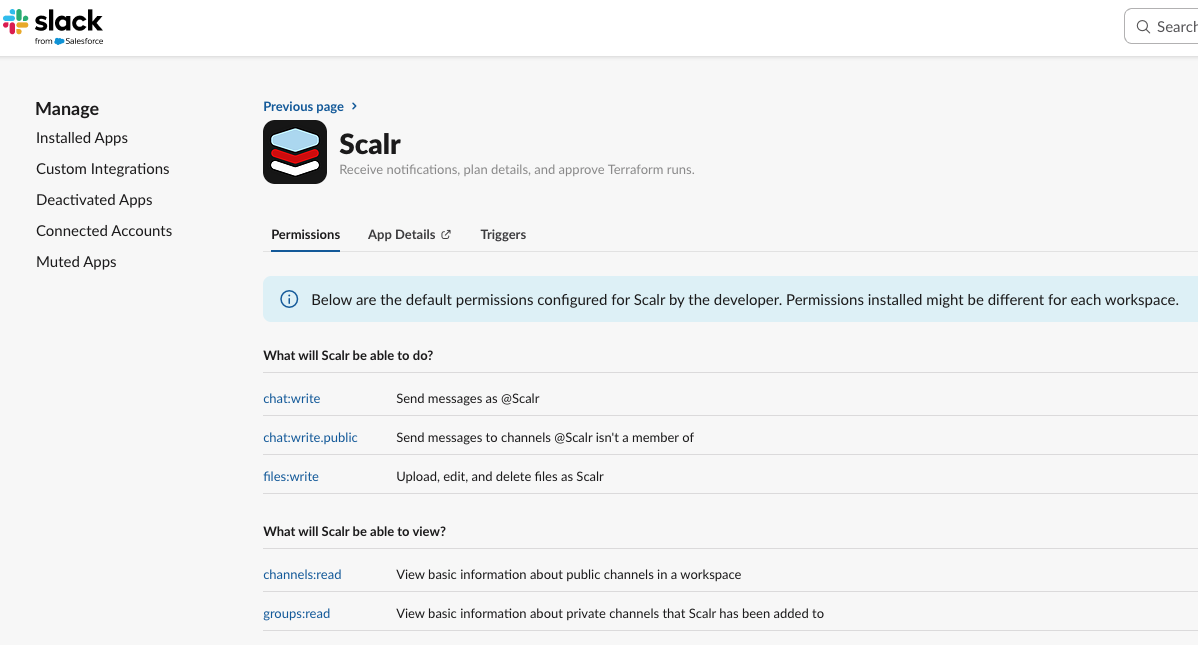The image size is (1198, 645).
Task: Click 'What will Scalr be able to do?' heading
Action: 348,355
